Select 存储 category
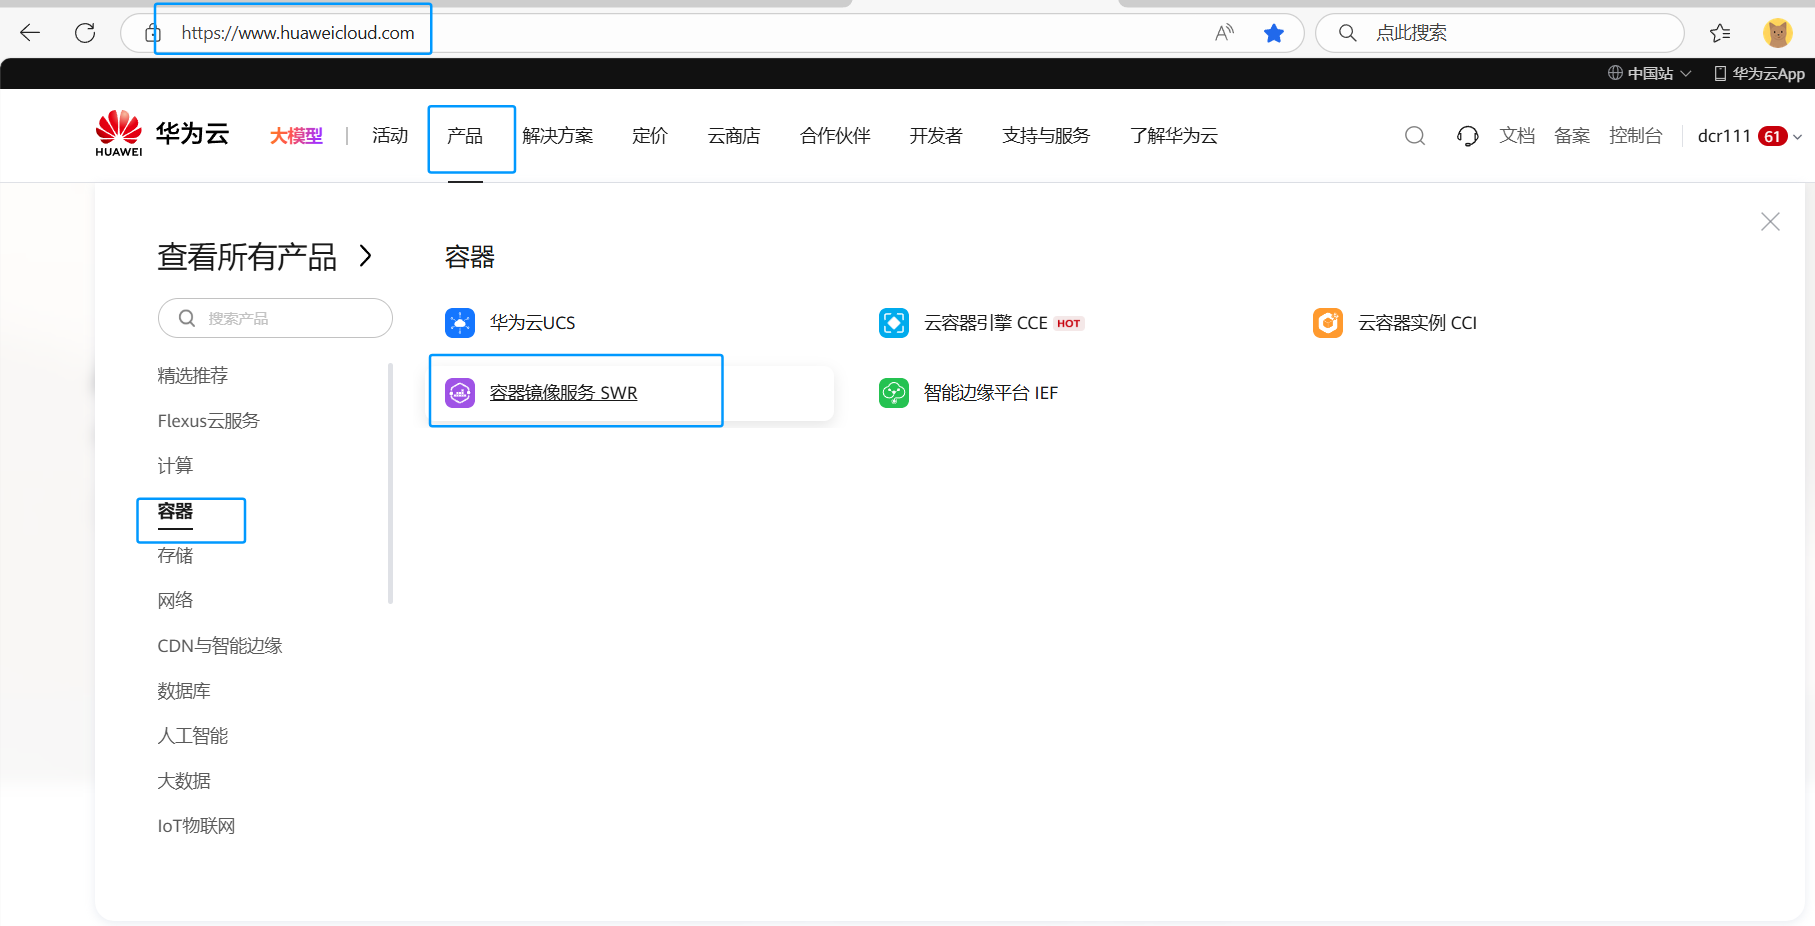The width and height of the screenshot is (1815, 926). pos(175,556)
